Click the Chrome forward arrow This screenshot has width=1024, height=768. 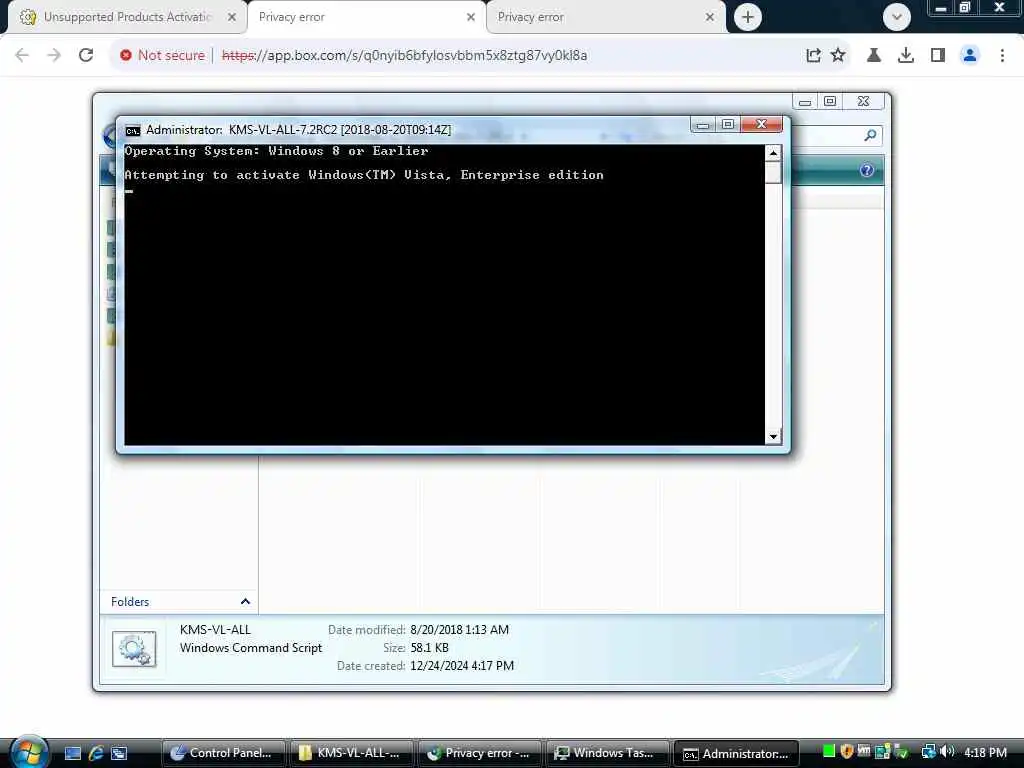pos(54,56)
